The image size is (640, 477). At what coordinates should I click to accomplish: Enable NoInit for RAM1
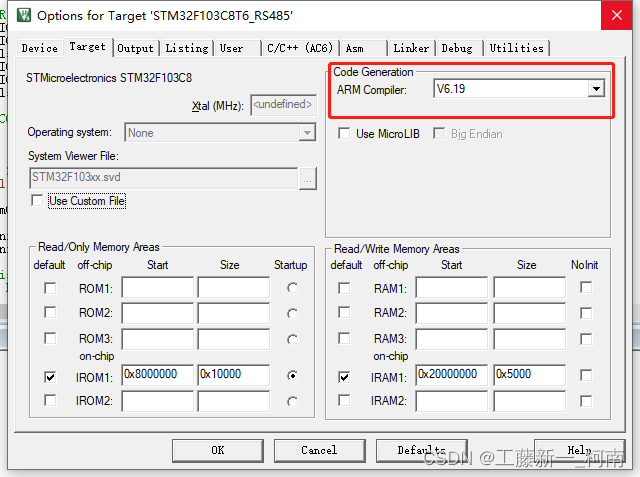pyautogui.click(x=586, y=287)
